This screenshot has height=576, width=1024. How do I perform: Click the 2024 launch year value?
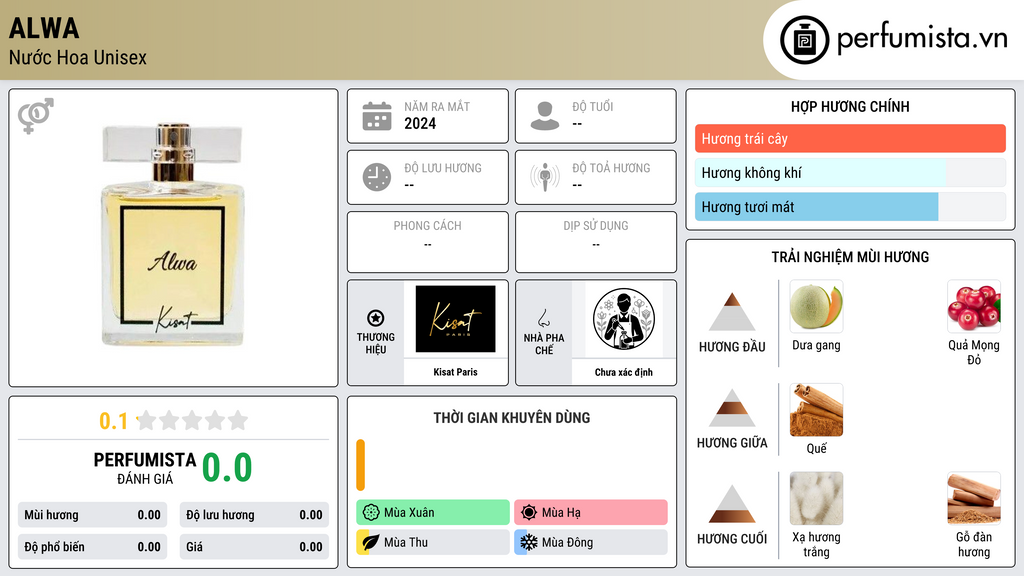pyautogui.click(x=420, y=123)
